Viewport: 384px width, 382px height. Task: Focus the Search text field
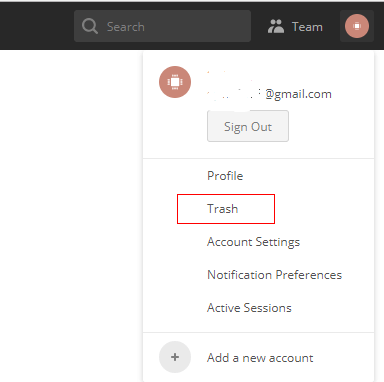pos(162,26)
